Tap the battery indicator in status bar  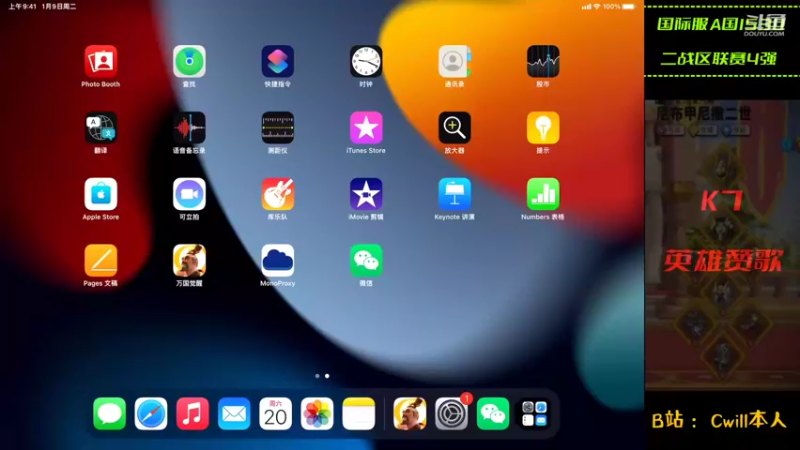tap(629, 7)
